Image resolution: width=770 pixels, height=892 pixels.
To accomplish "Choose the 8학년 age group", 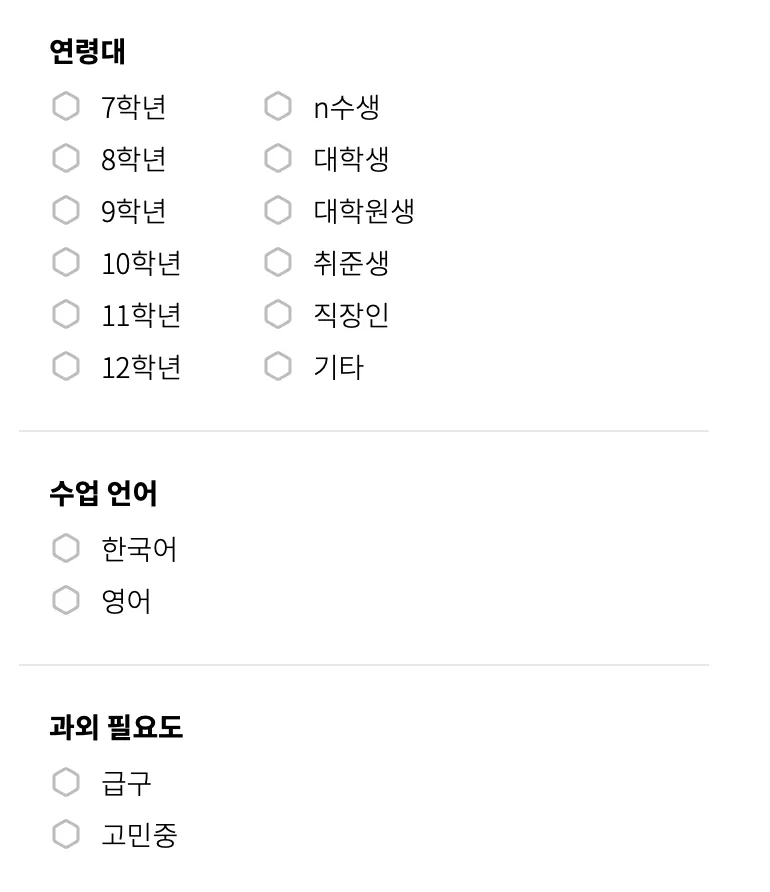I will pyautogui.click(x=65, y=159).
